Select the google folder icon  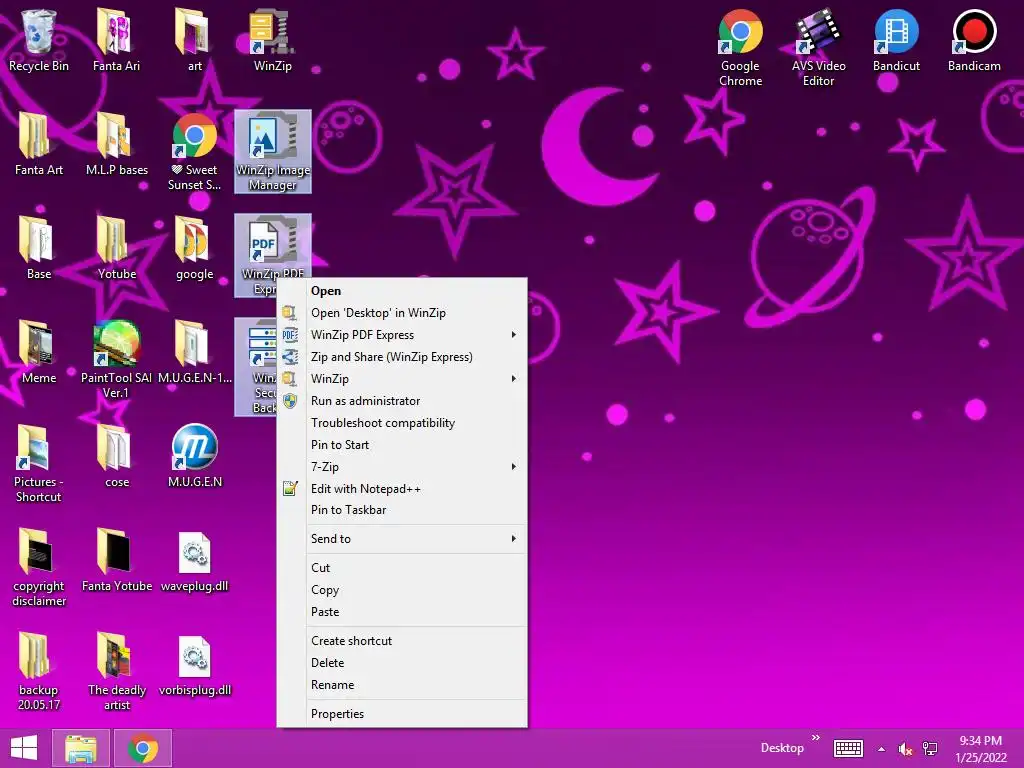(195, 248)
